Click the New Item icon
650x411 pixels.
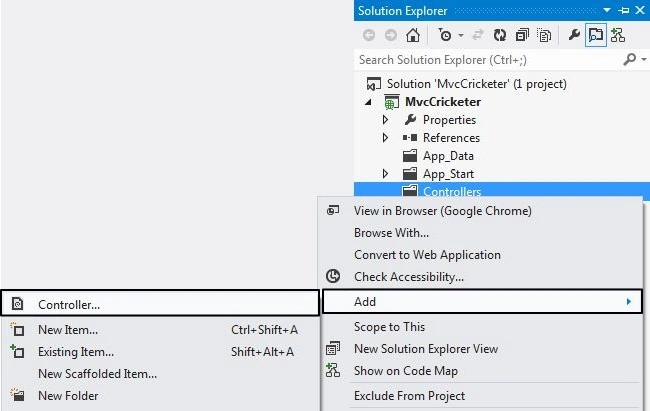click(17, 330)
